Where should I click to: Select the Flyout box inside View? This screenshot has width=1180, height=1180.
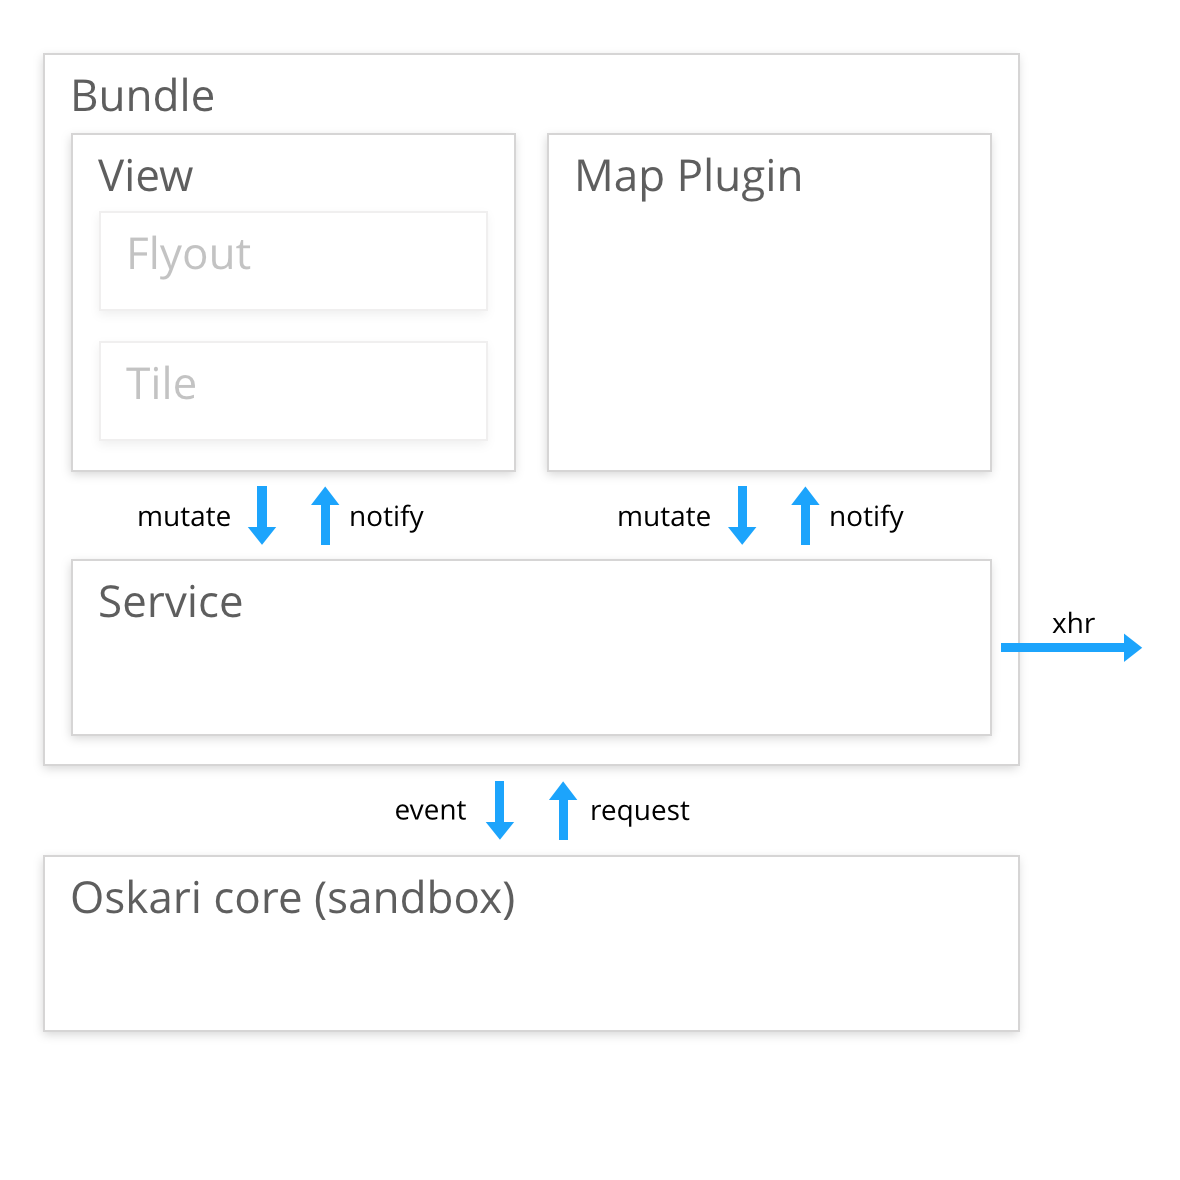pyautogui.click(x=293, y=261)
